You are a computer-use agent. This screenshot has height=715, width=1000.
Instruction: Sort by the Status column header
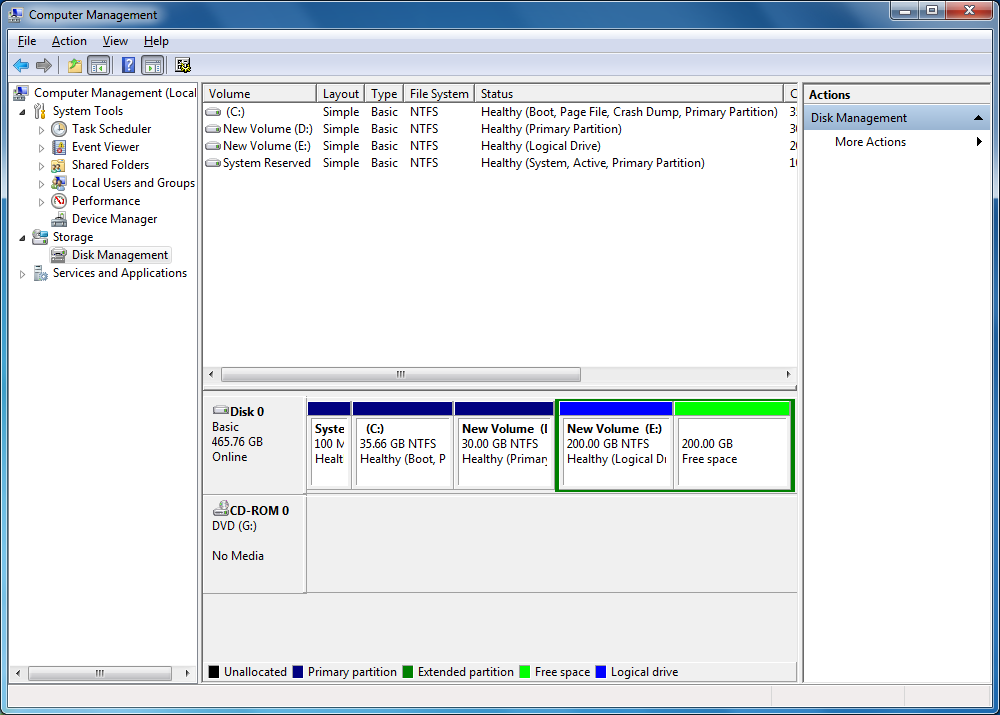[628, 94]
